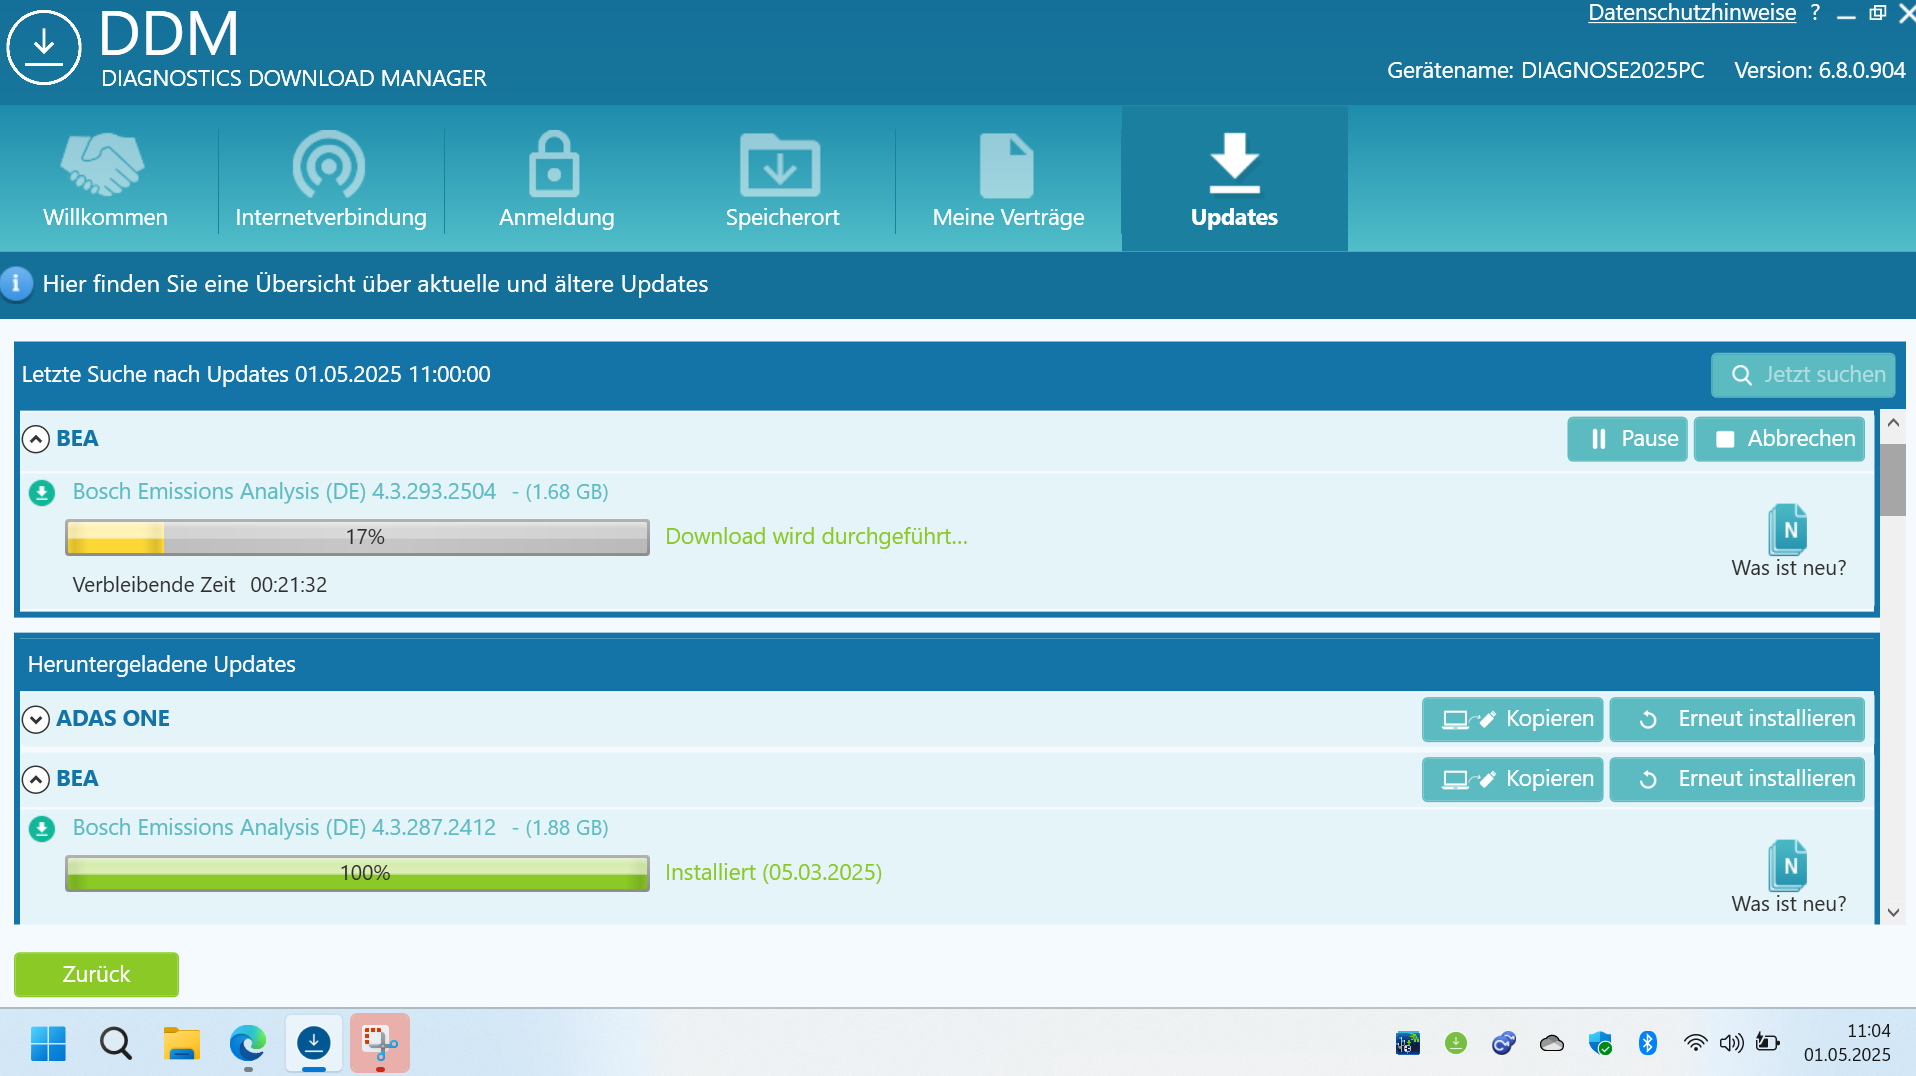
Task: Click the Version 6.8.0.904 label
Action: click(x=1819, y=71)
